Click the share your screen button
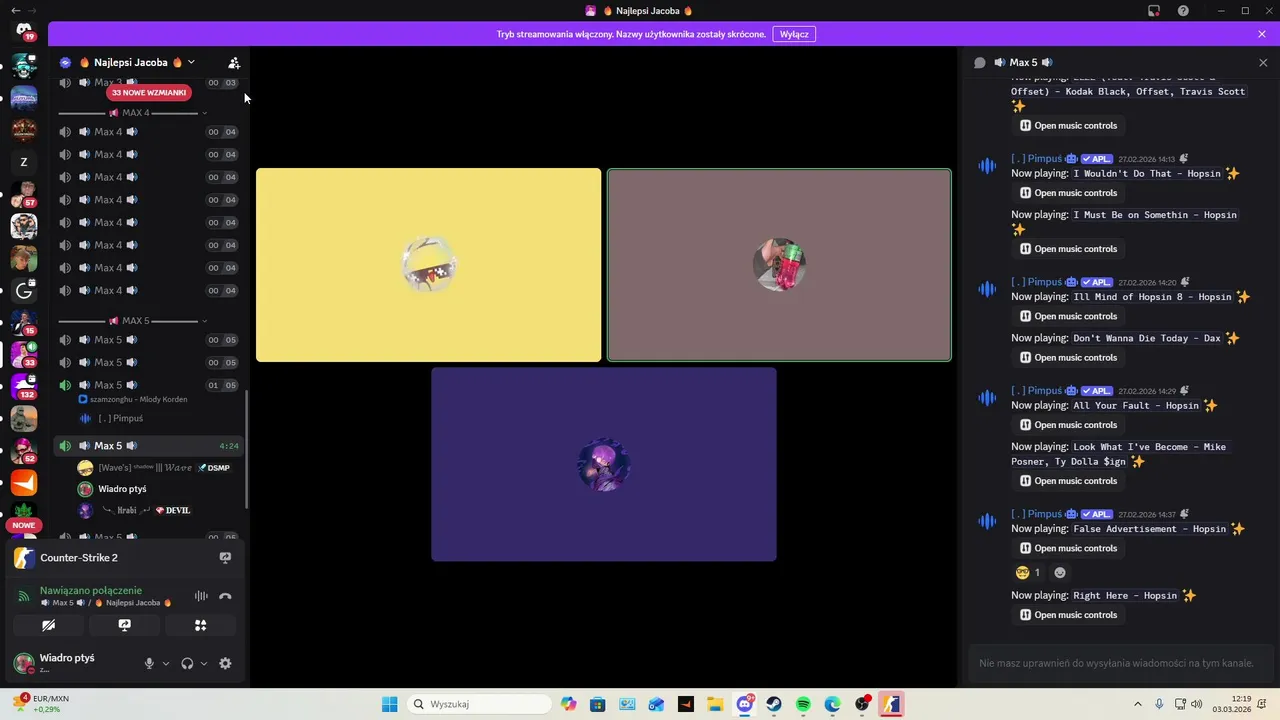The image size is (1280, 720). 124,625
